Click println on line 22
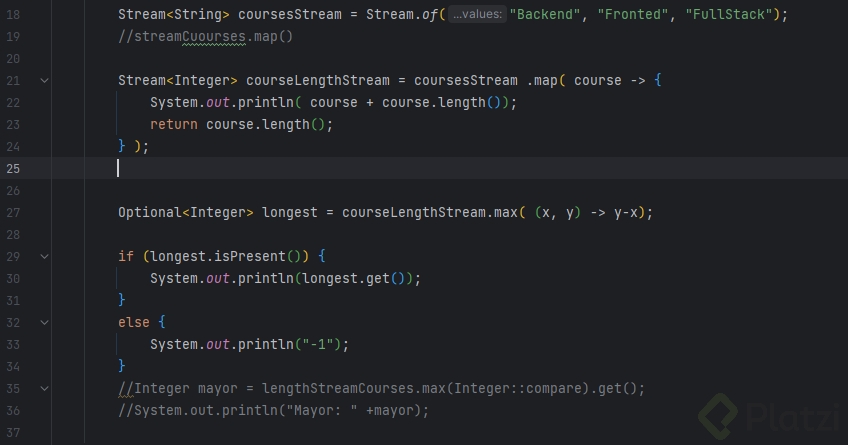Image resolution: width=848 pixels, height=445 pixels. click(x=266, y=102)
